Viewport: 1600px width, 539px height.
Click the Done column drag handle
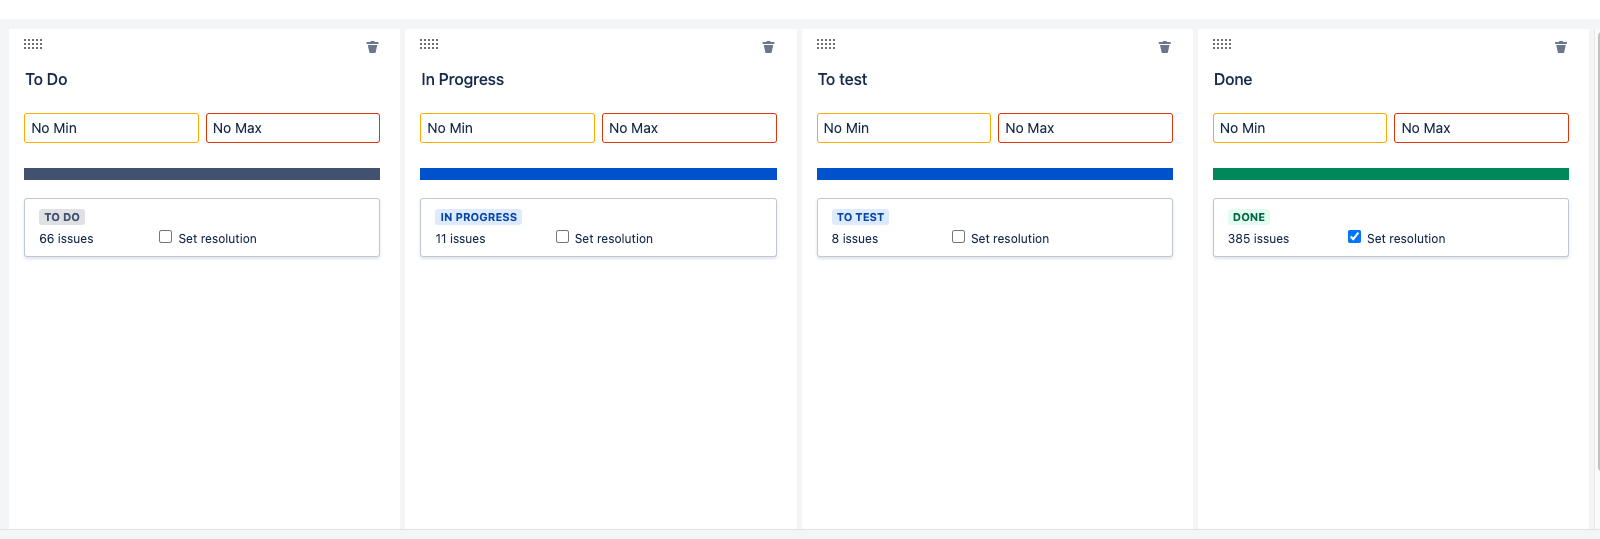pyautogui.click(x=1222, y=44)
